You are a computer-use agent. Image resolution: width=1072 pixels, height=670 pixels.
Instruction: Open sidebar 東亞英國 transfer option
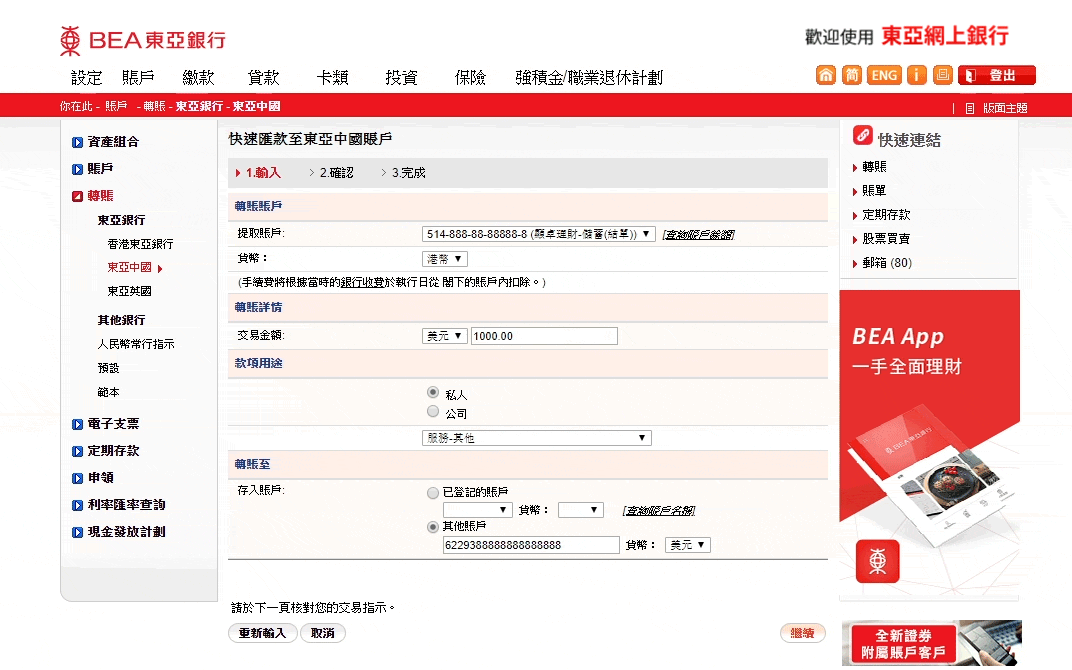[129, 291]
